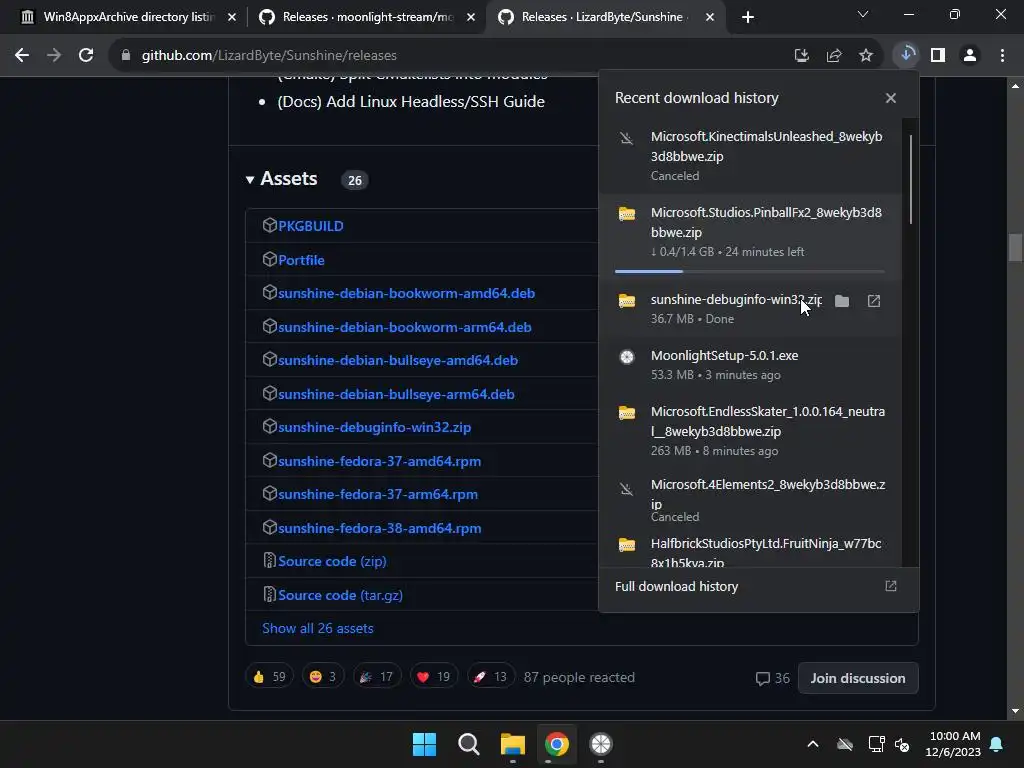The height and width of the screenshot is (768, 1024).
Task: Download the PKGBUILD asset
Action: (310, 226)
